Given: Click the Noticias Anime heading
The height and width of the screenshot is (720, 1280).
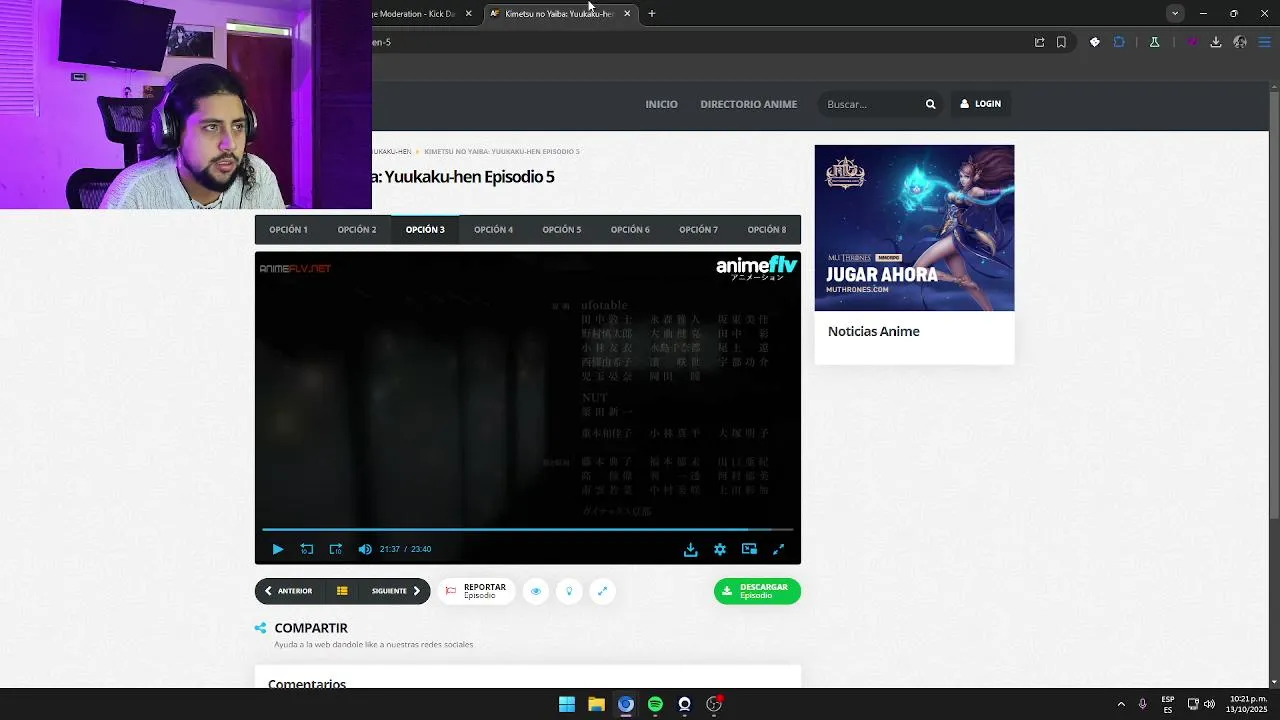Looking at the screenshot, I should pos(874,331).
